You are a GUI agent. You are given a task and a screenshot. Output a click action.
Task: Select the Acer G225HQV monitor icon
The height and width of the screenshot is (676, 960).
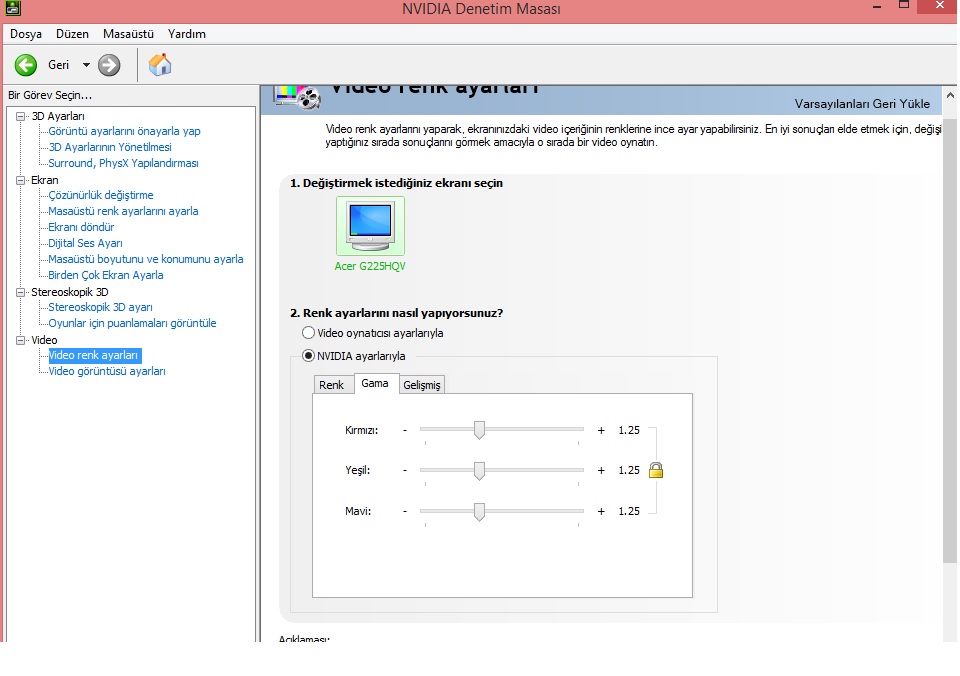pos(370,225)
